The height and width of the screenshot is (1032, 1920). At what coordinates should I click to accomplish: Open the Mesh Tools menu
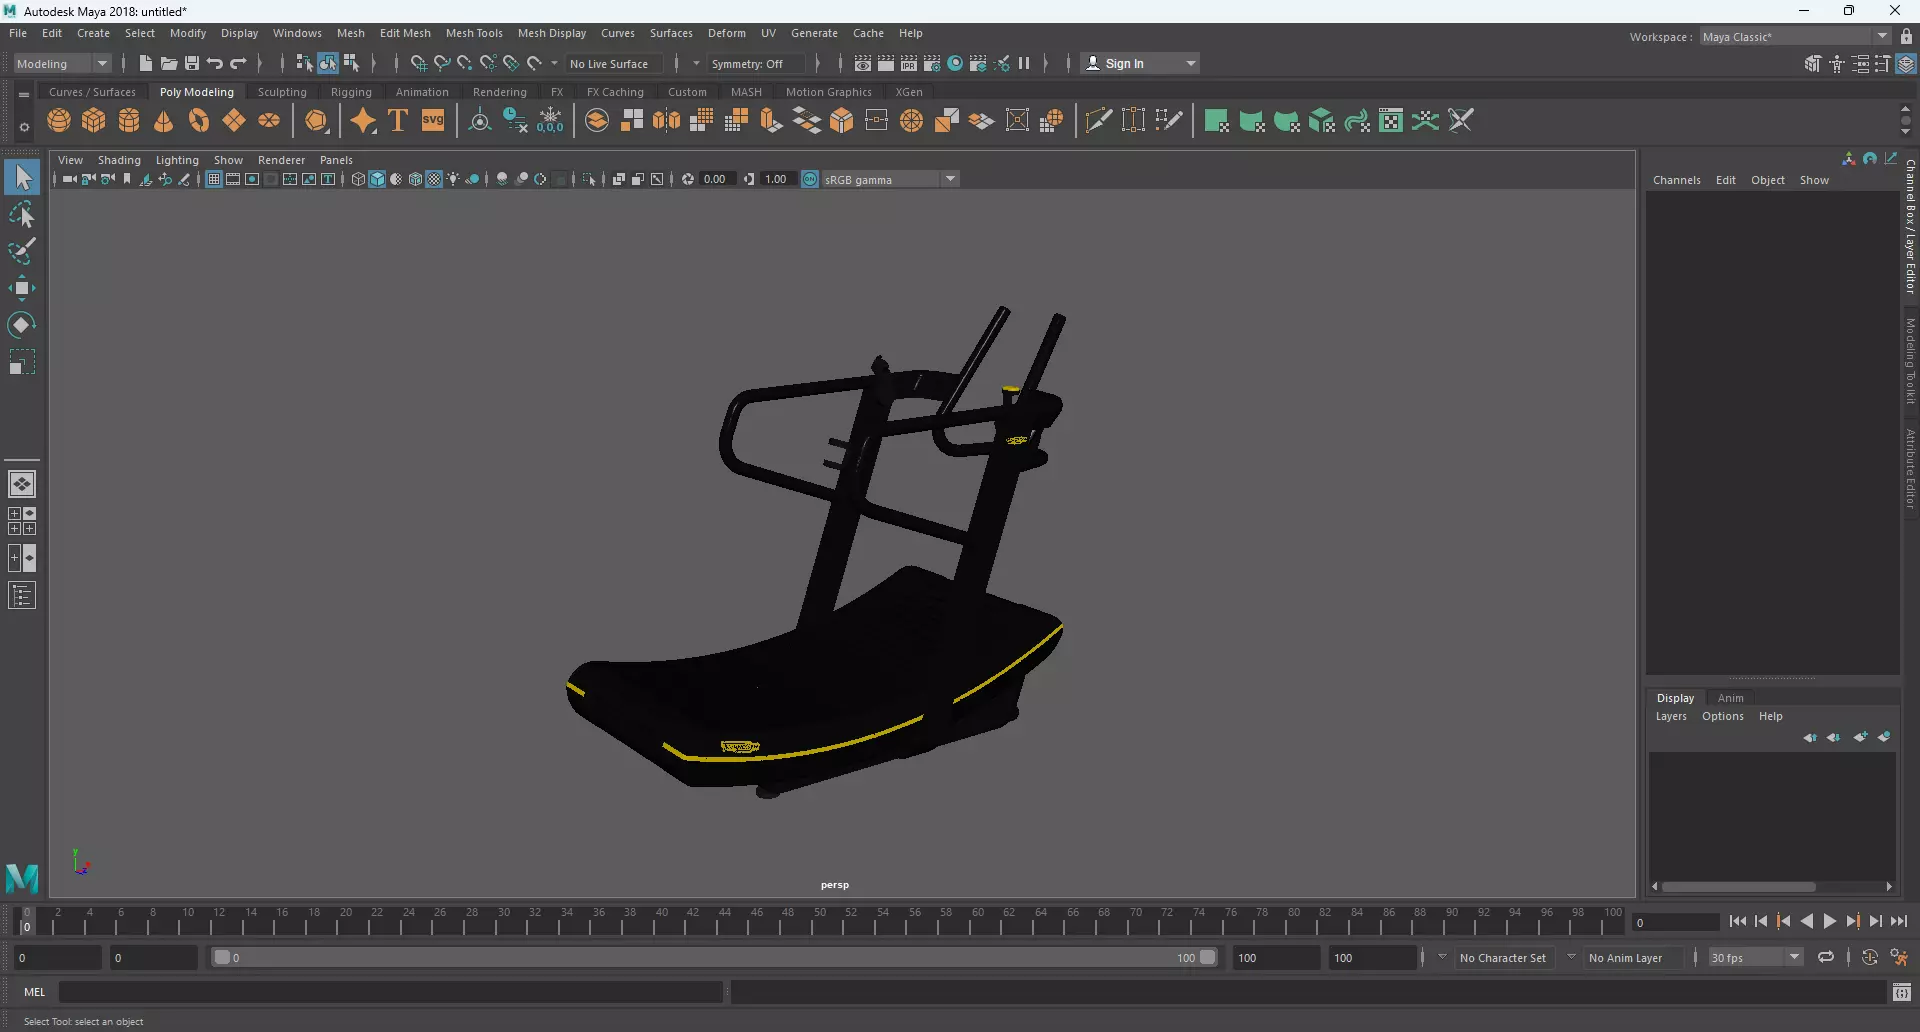[x=474, y=33]
